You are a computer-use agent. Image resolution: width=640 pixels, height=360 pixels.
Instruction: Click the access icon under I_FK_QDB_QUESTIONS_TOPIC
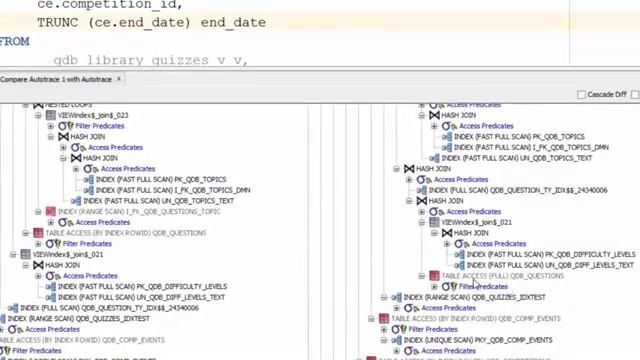click(66, 222)
